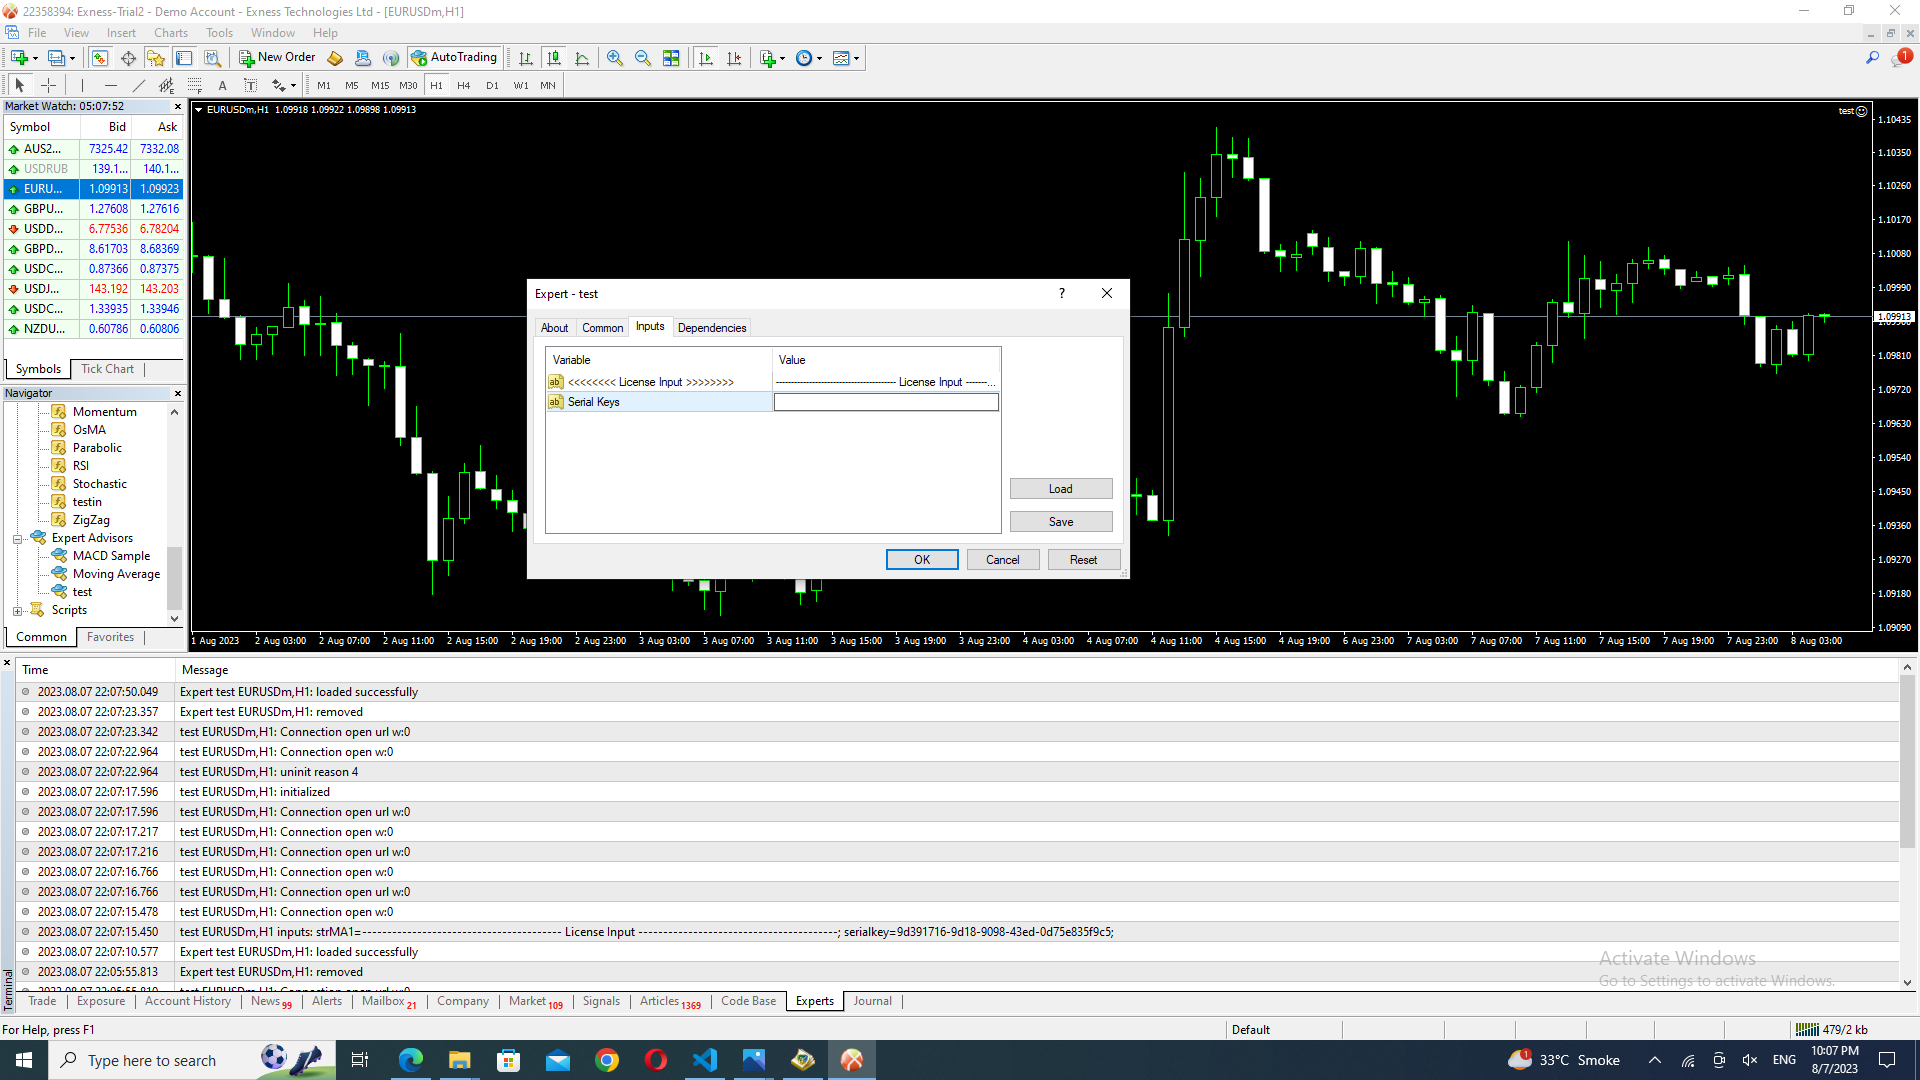The image size is (1920, 1080).
Task: Toggle the Market Watch panel icon
Action: [x=100, y=58]
